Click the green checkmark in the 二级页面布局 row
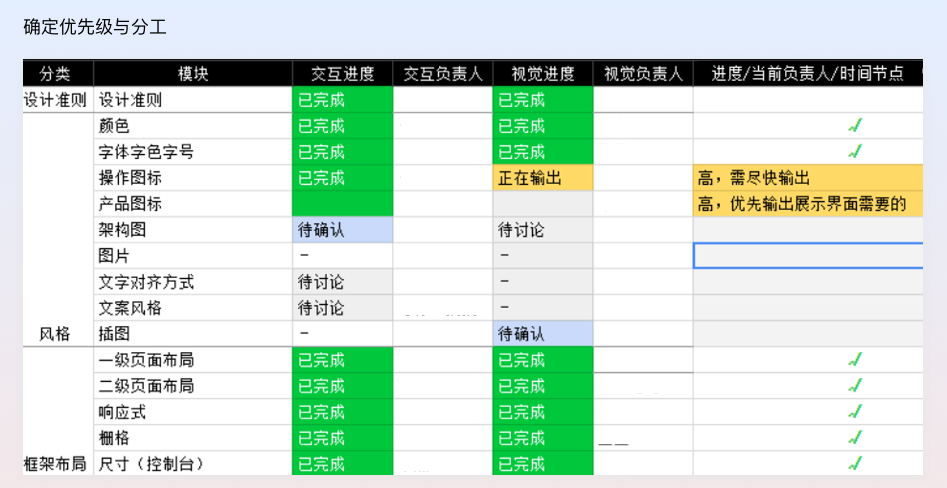The image size is (947, 488). [855, 385]
